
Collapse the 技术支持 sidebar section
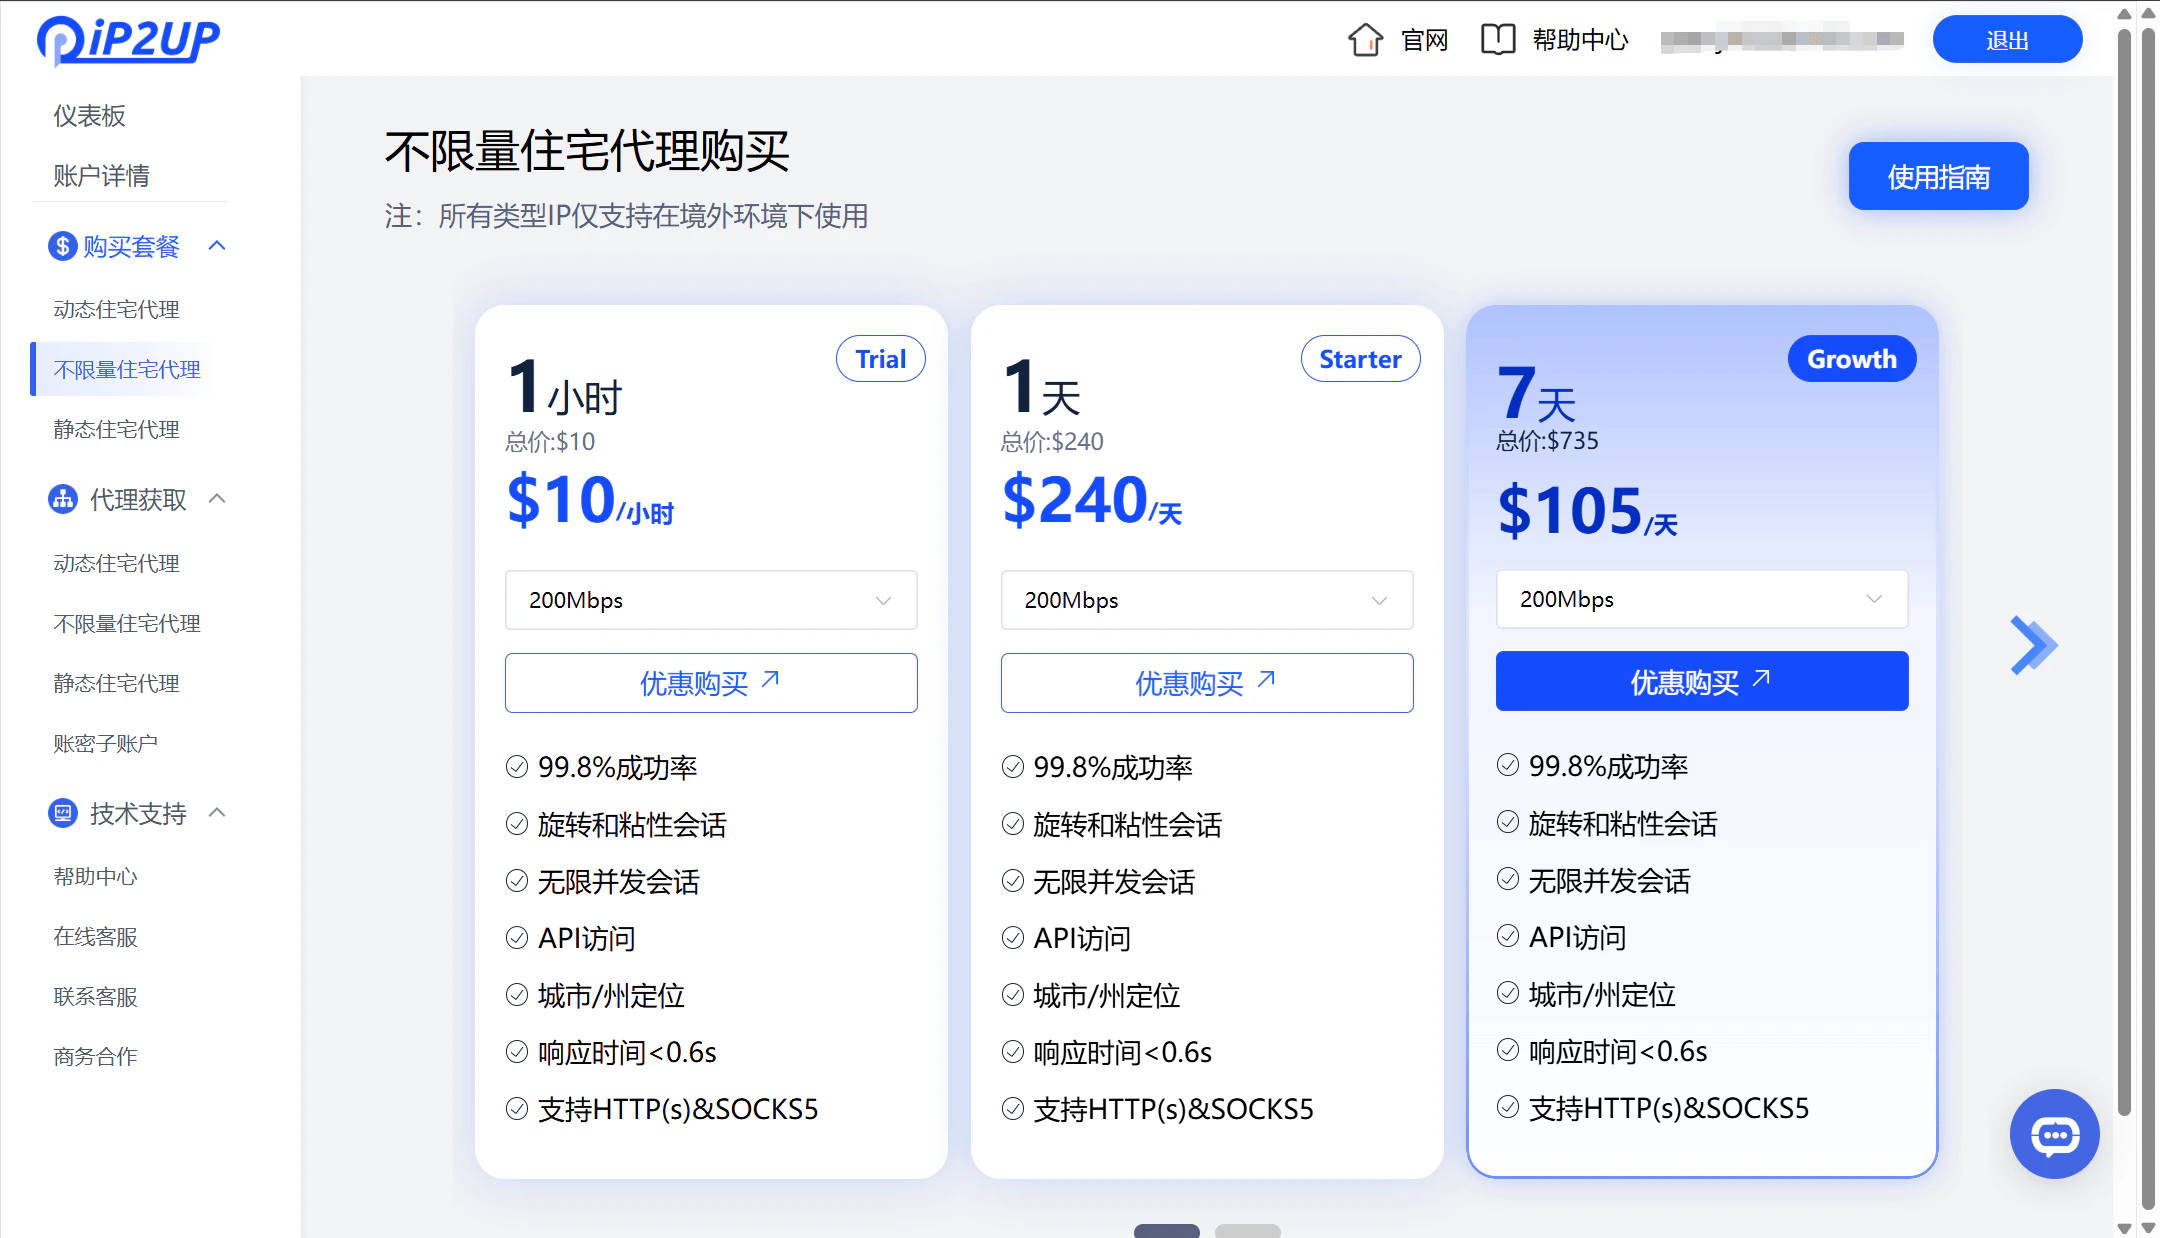[219, 813]
